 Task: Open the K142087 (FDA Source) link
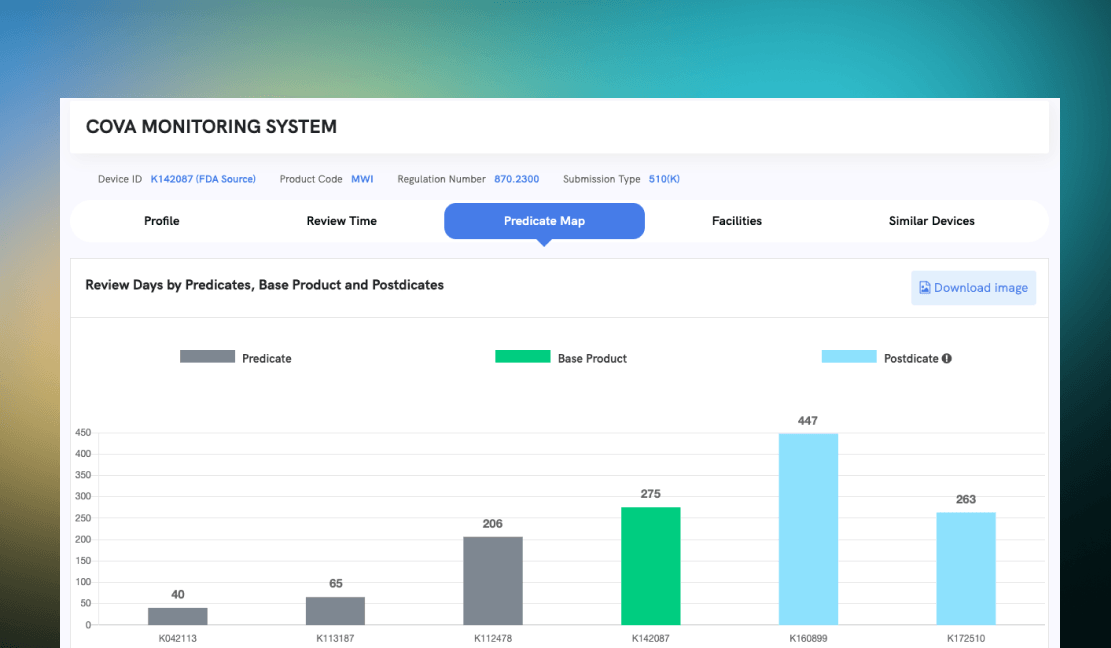(203, 179)
